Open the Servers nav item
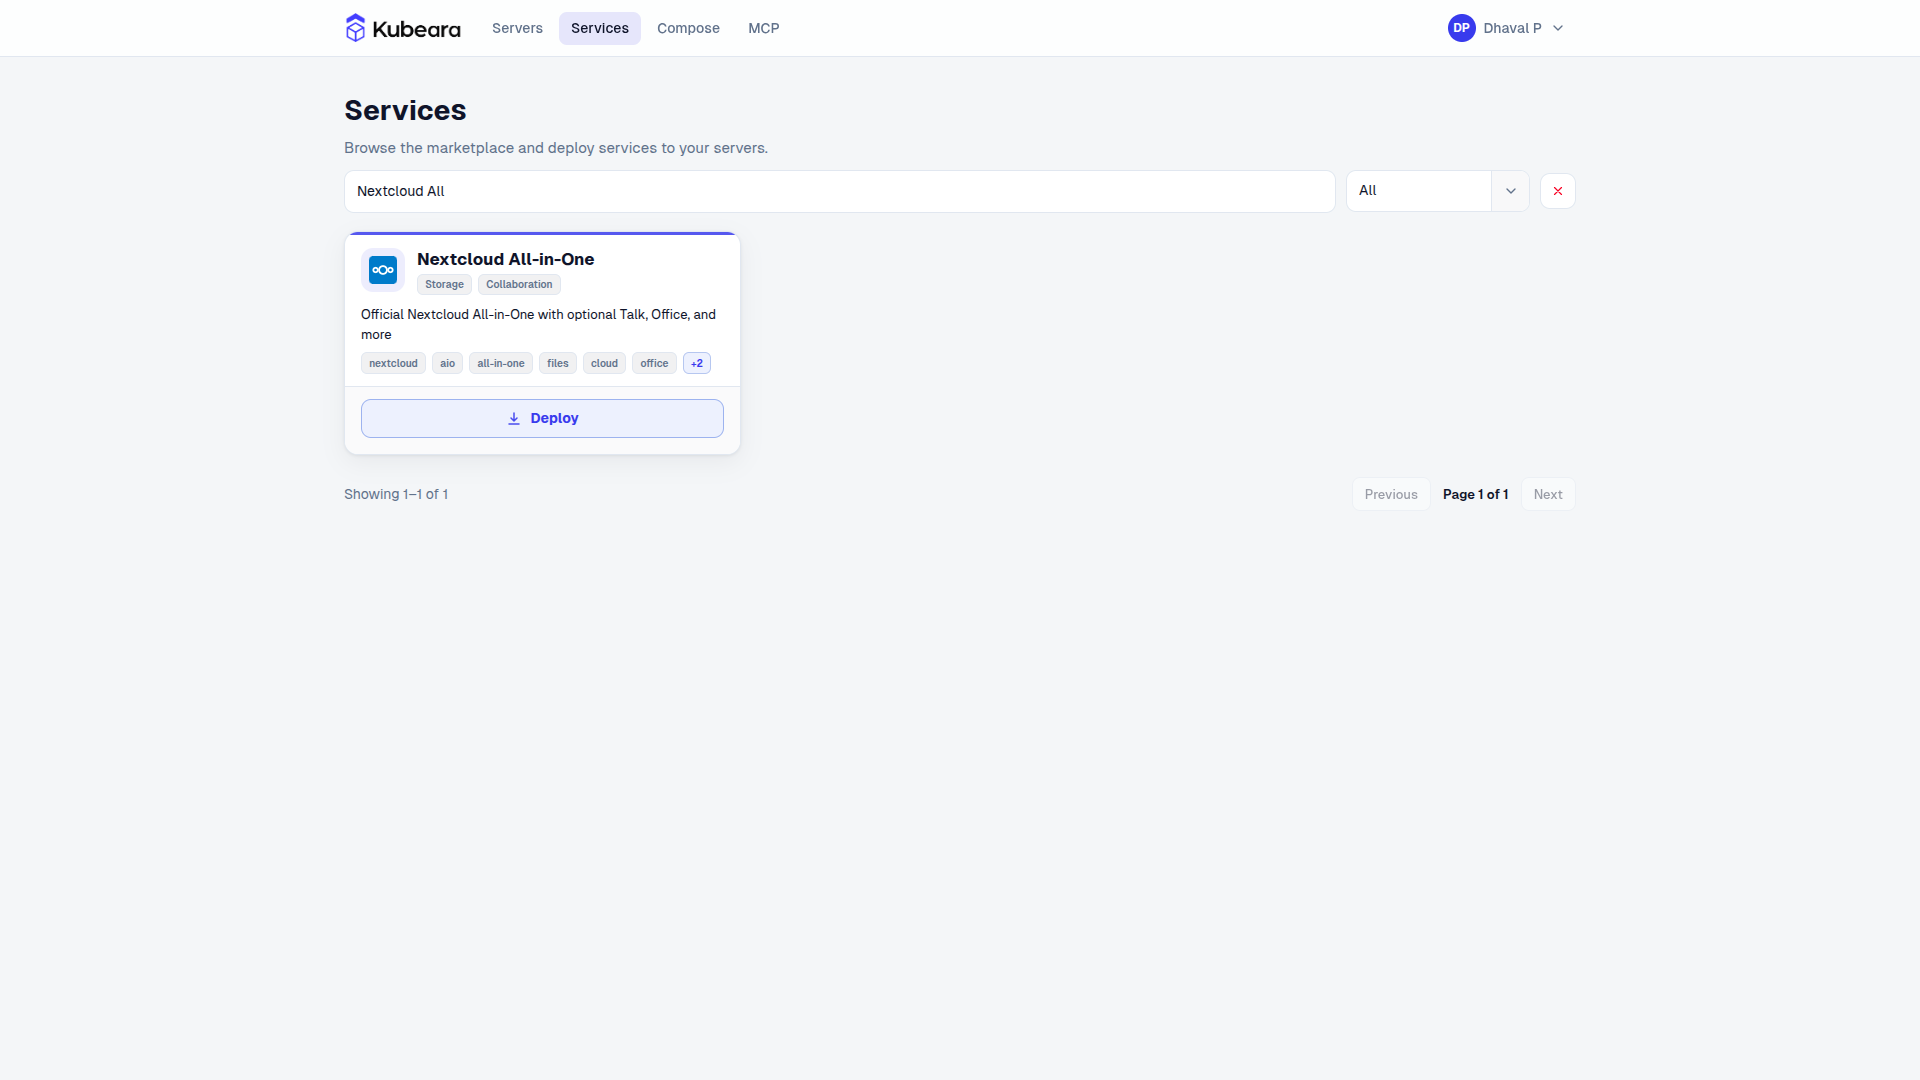This screenshot has width=1920, height=1080. coord(517,28)
